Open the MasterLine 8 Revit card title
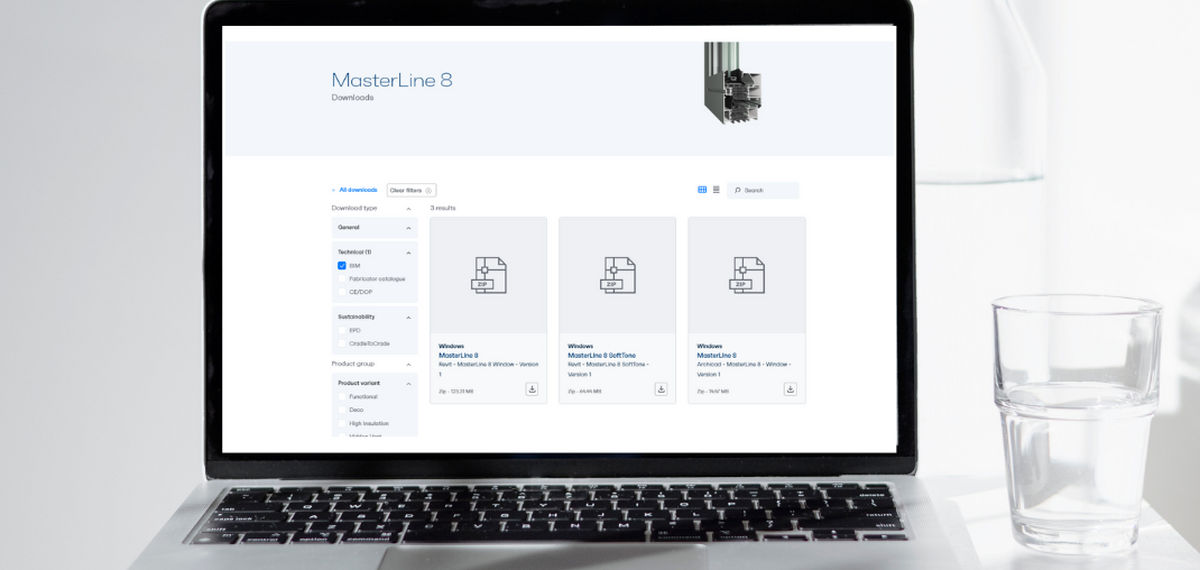1200x570 pixels. (x=458, y=355)
